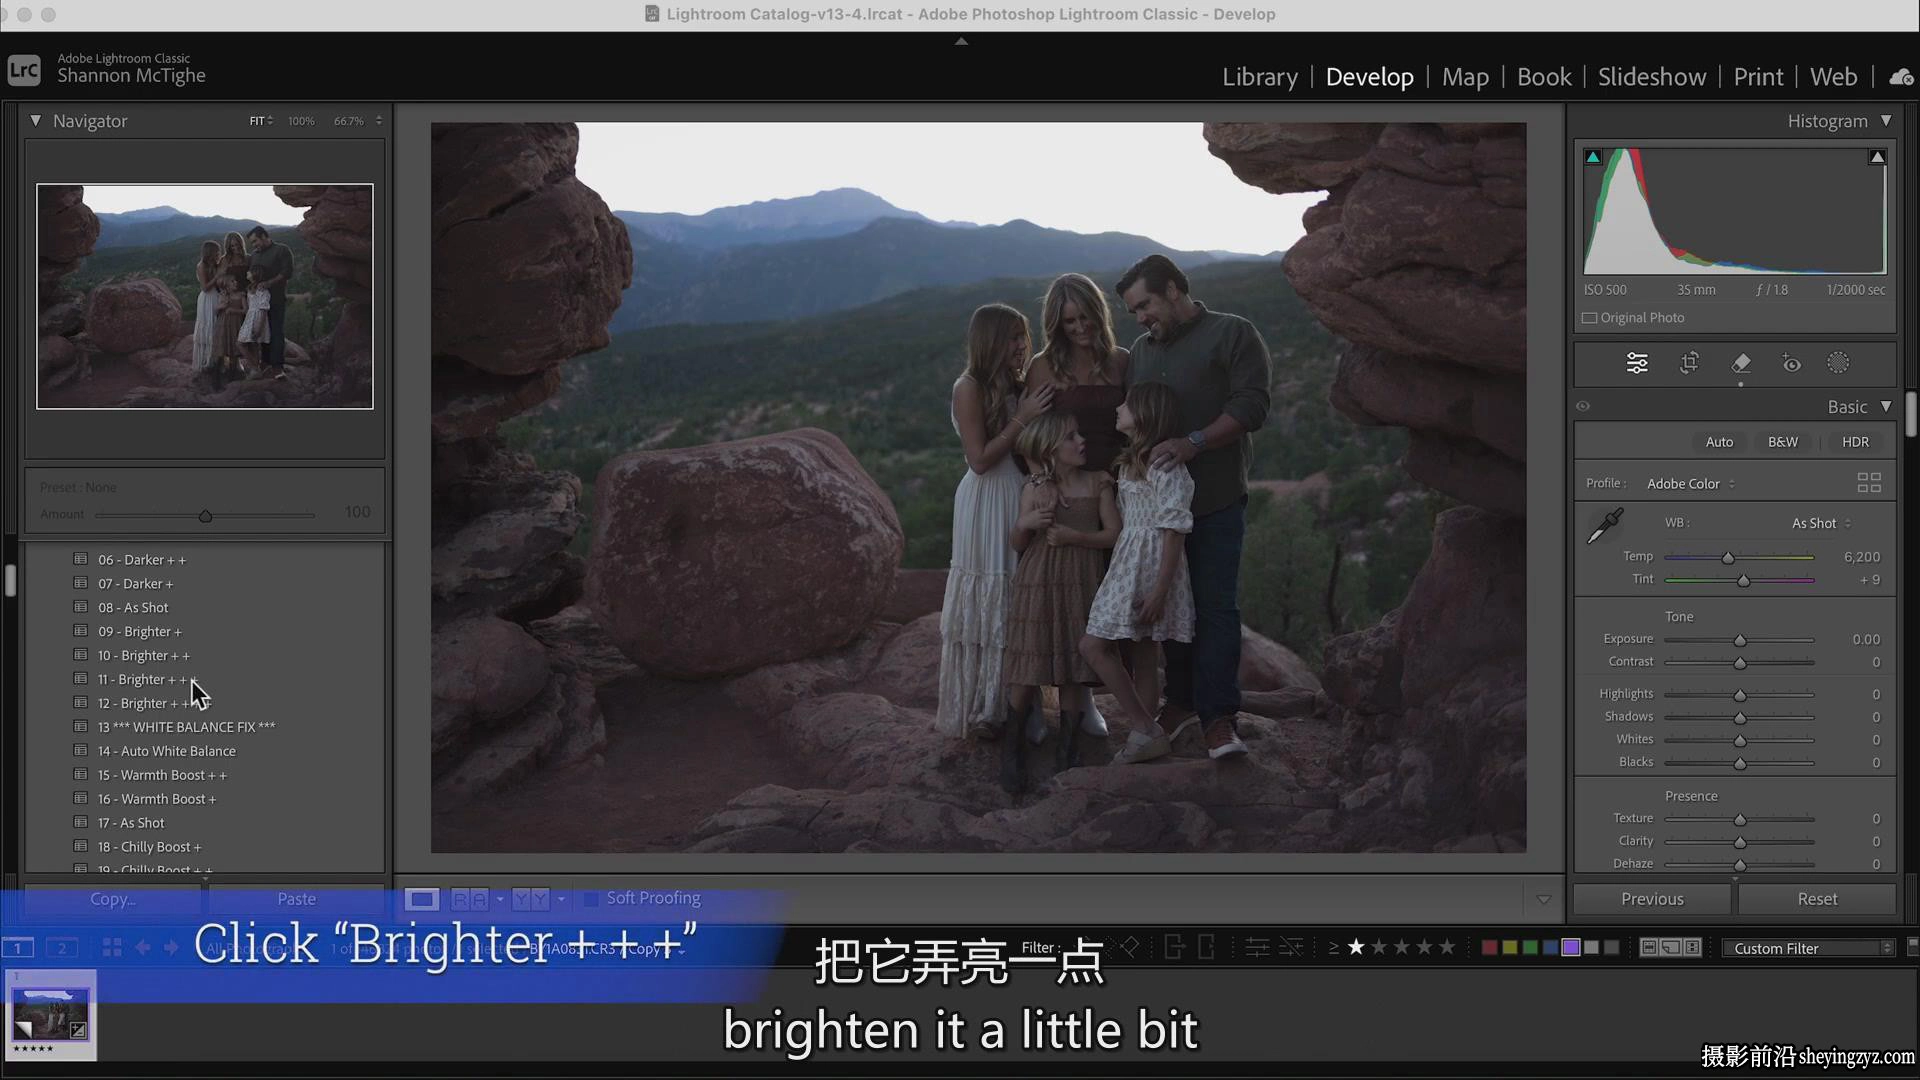The width and height of the screenshot is (1920, 1080).
Task: Set Navigator zoom to 100%
Action: click(x=301, y=121)
